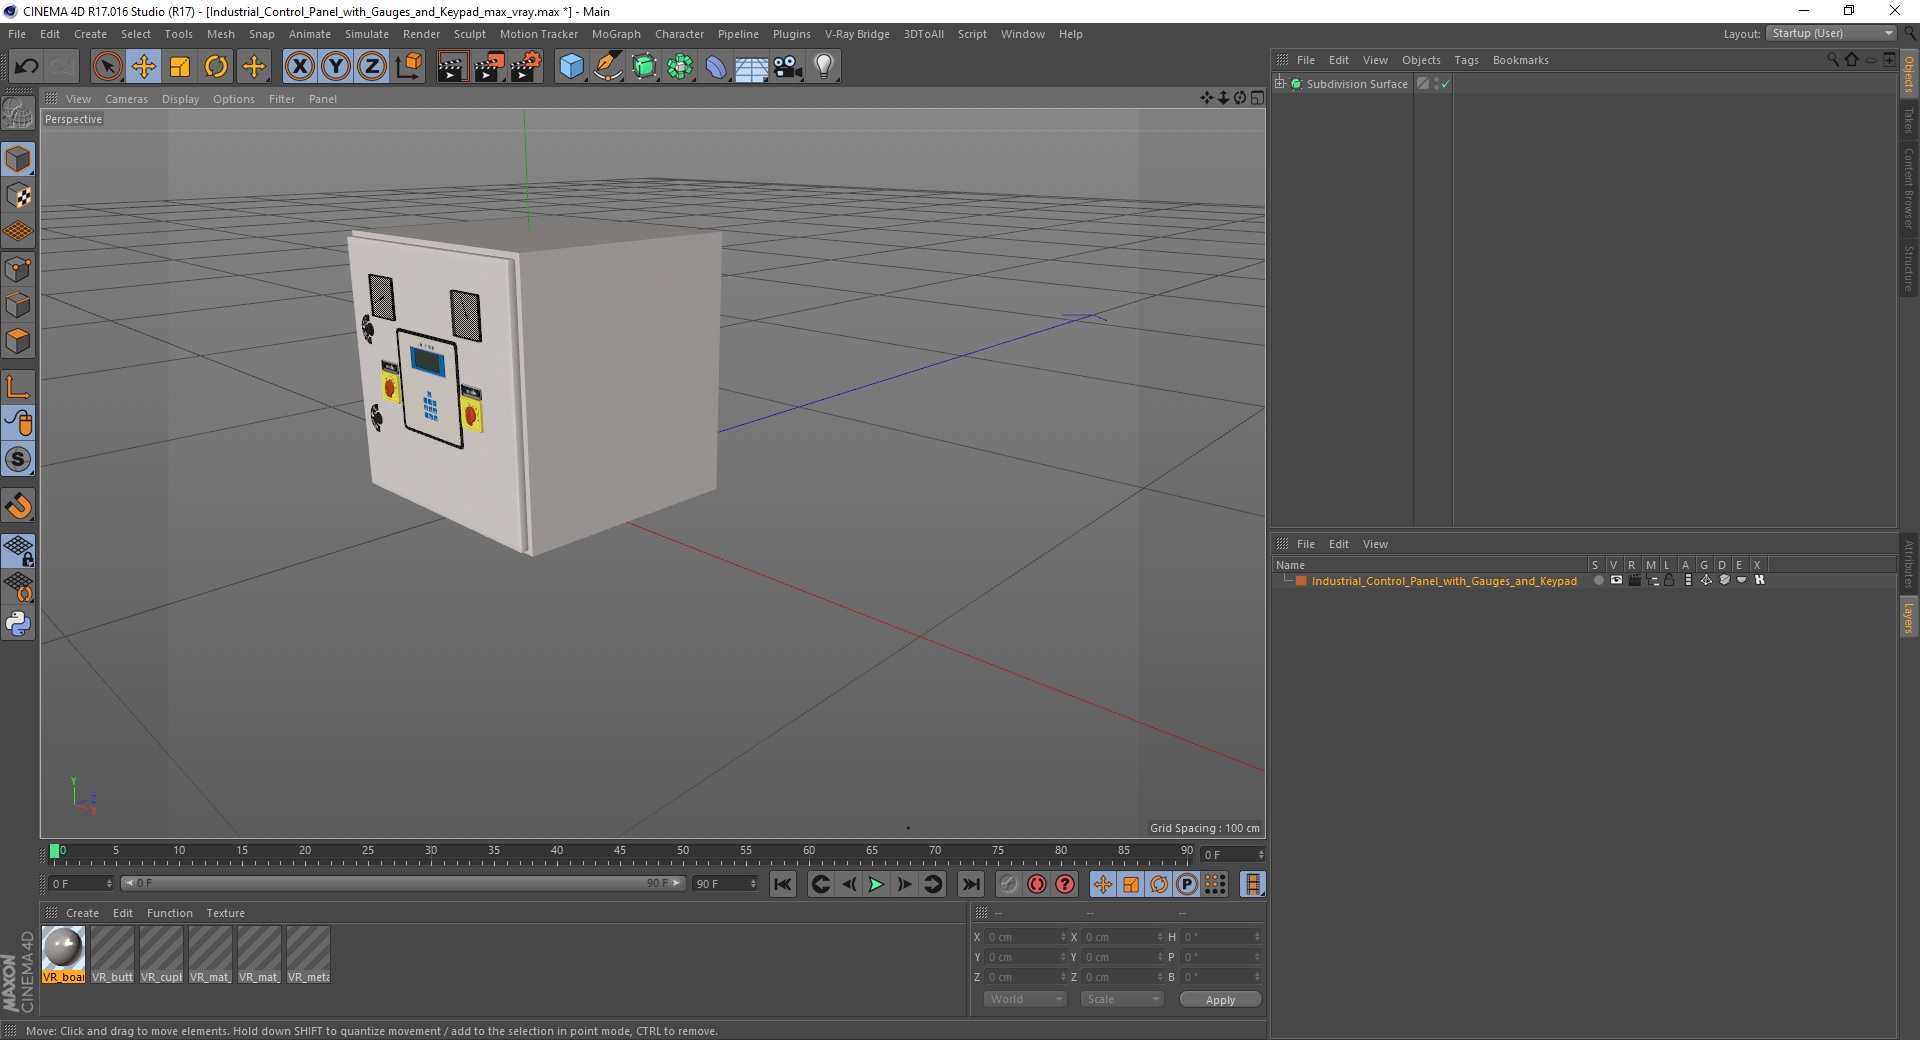Open the Array modeling objects icon
The width and height of the screenshot is (1920, 1040).
[680, 67]
